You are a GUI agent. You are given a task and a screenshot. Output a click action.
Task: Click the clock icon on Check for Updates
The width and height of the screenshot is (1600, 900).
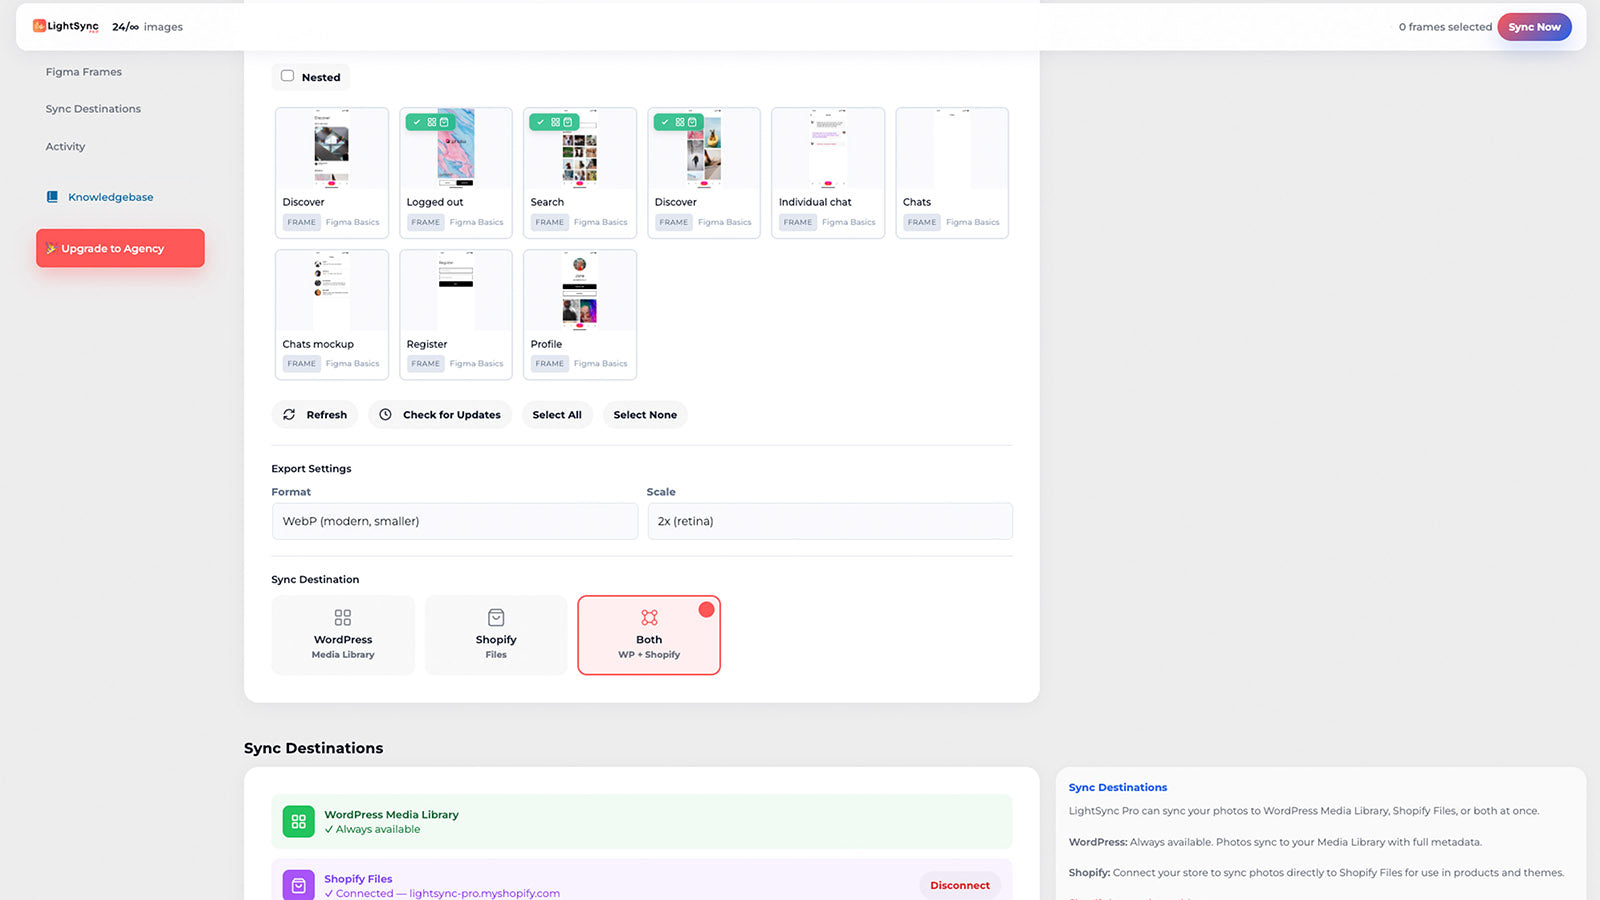pyautogui.click(x=385, y=414)
